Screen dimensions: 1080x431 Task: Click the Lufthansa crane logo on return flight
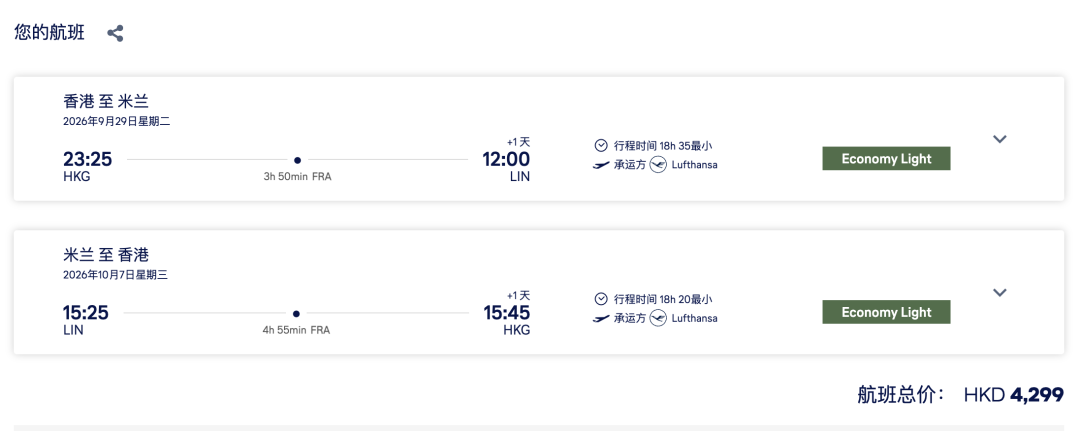click(x=658, y=318)
